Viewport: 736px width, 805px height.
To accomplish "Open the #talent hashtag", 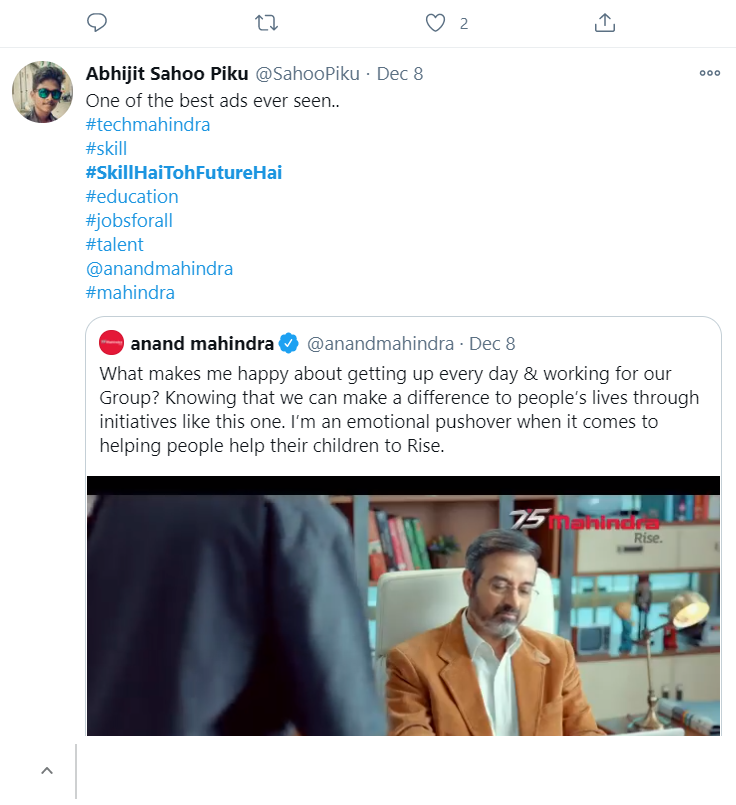I will [x=114, y=245].
